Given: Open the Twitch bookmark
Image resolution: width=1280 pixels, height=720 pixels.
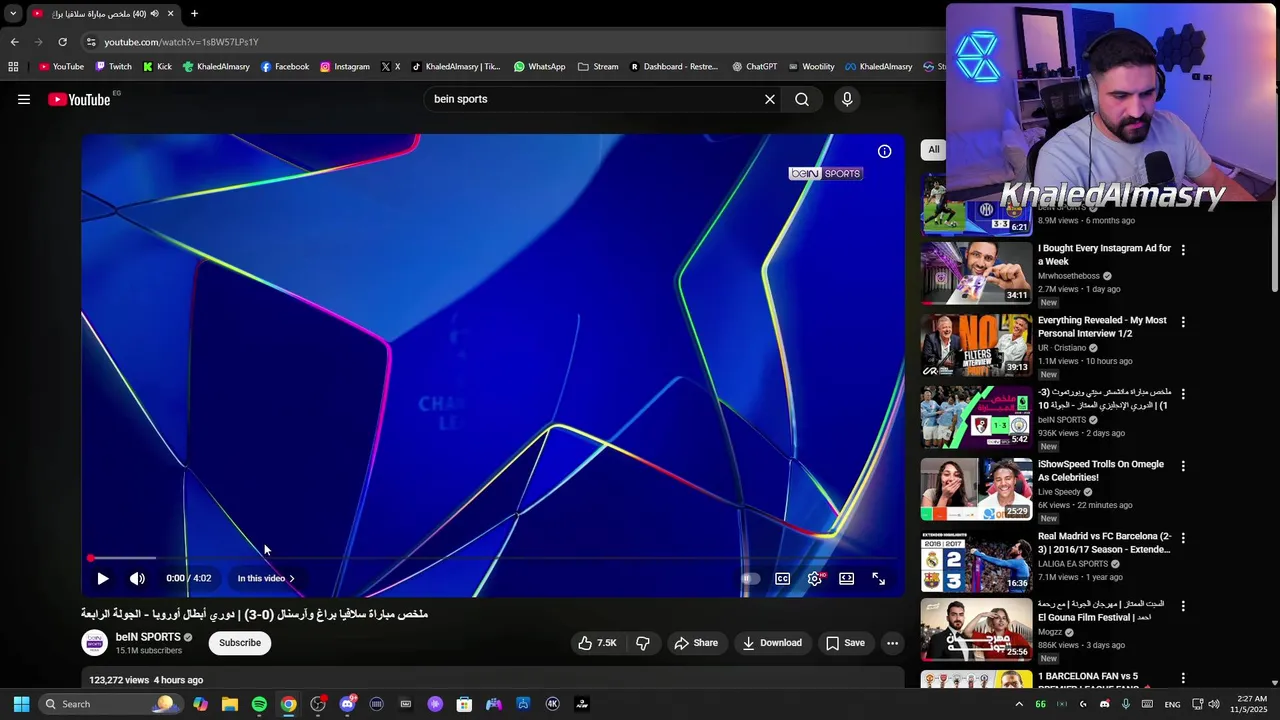Looking at the screenshot, I should tap(113, 67).
